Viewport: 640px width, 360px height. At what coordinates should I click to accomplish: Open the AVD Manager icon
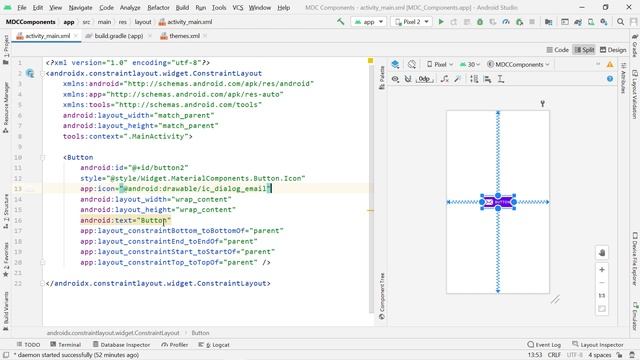pyautogui.click(x=591, y=22)
